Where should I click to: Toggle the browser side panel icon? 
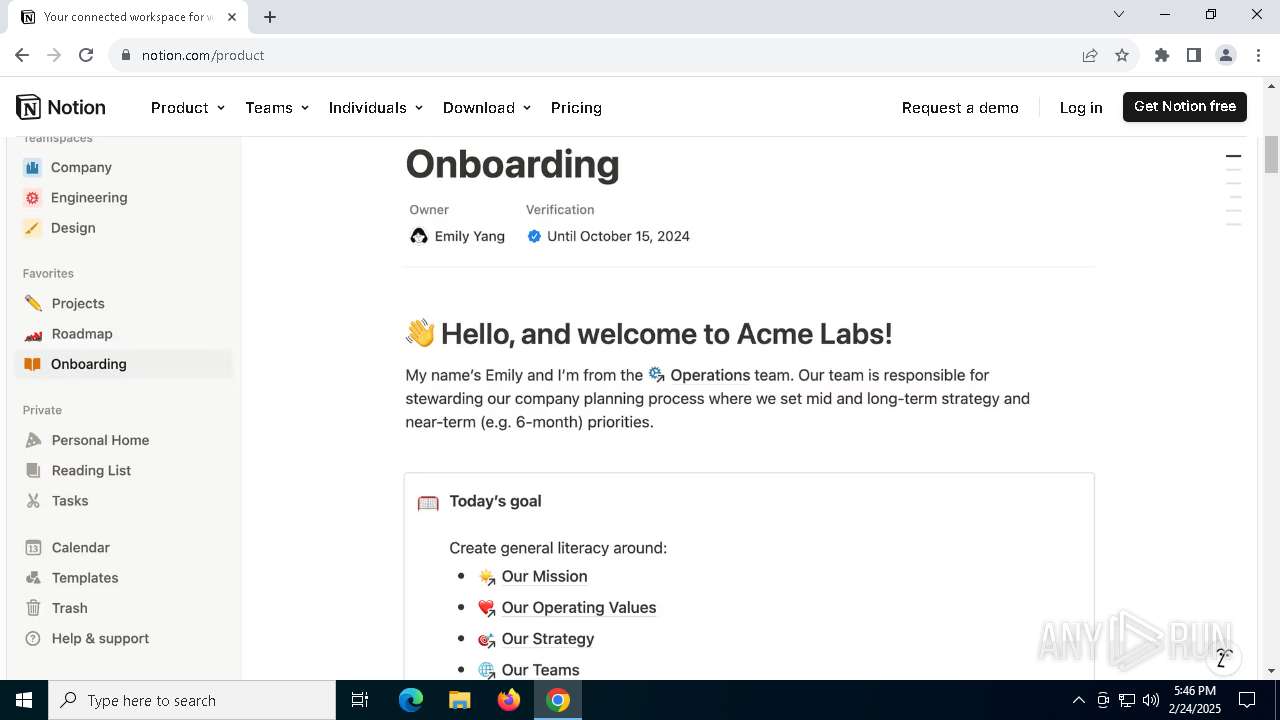point(1194,55)
